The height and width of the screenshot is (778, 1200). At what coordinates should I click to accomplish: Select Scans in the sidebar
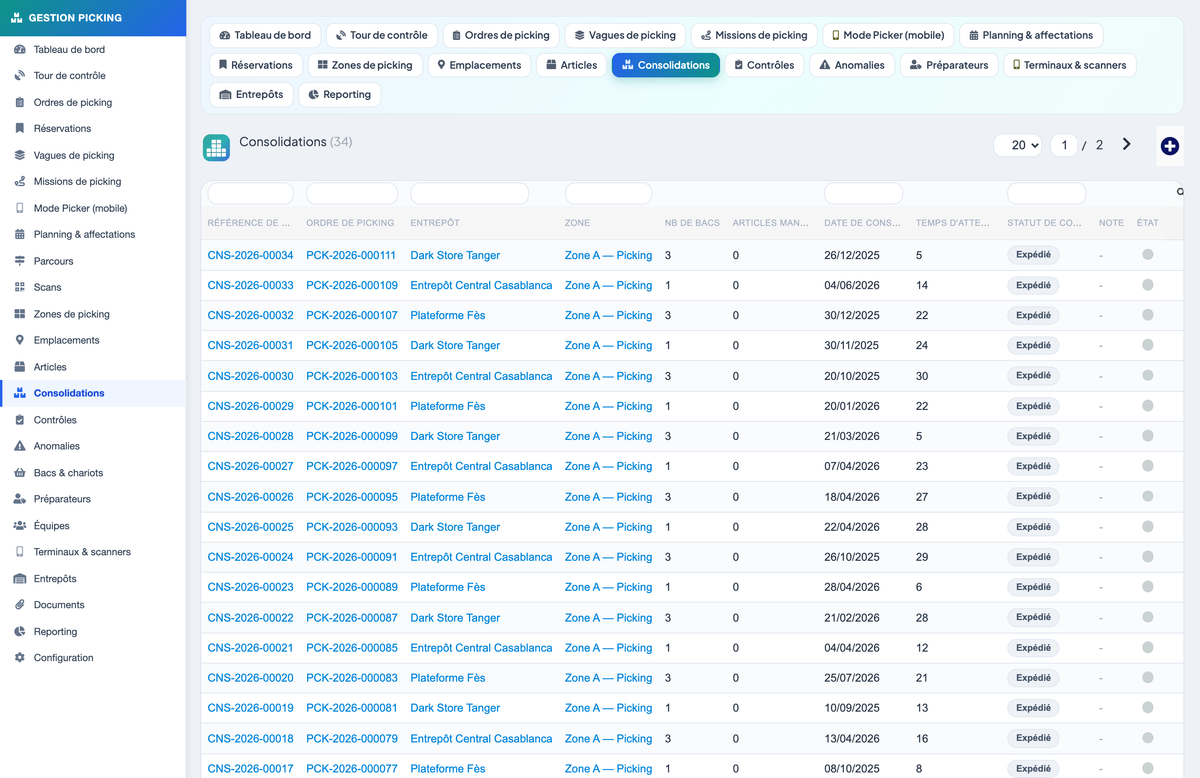click(x=47, y=287)
